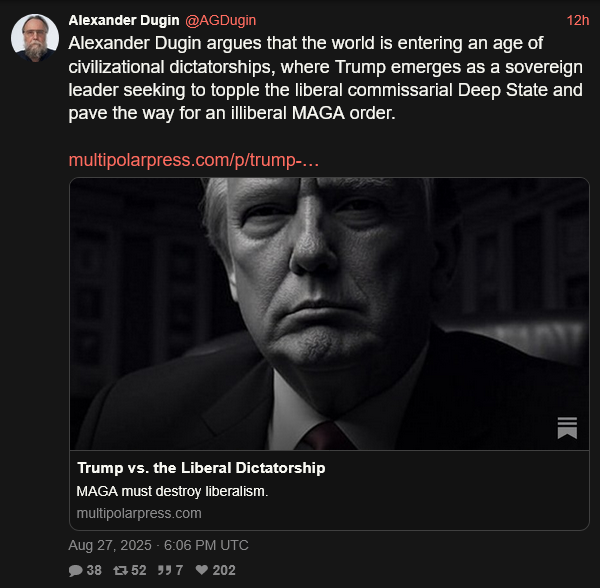Open the multipolarpress.com/p/trump-… link
The image size is (600, 588).
[194, 160]
